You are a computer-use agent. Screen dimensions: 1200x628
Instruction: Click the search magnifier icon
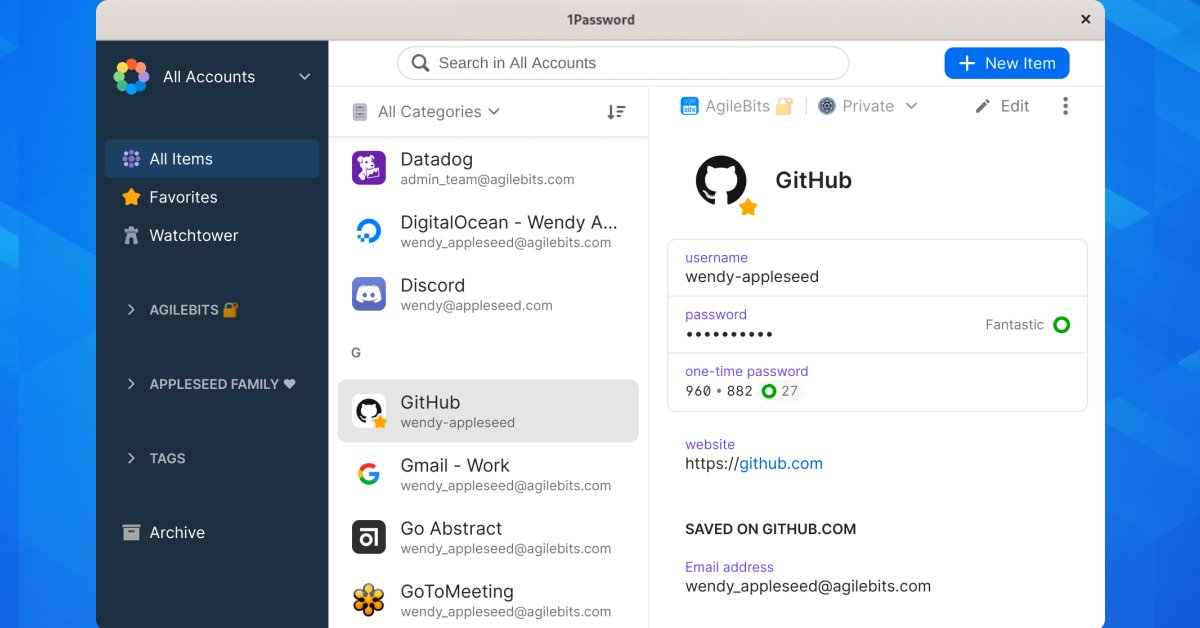coord(421,63)
